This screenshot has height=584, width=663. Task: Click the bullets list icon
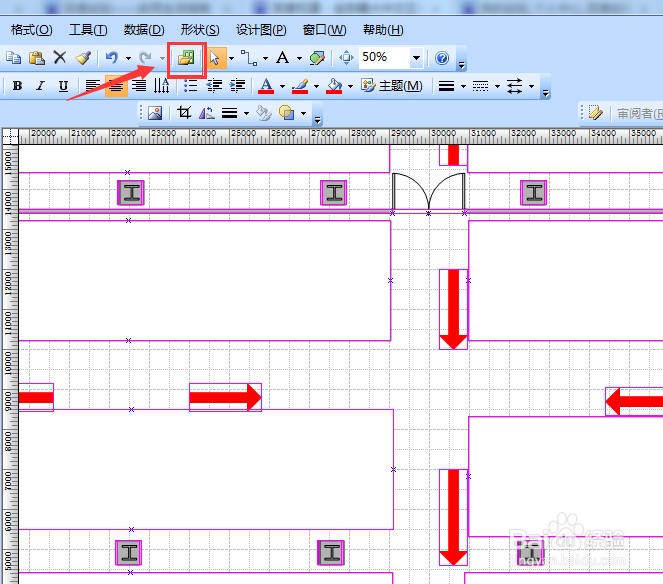191,86
